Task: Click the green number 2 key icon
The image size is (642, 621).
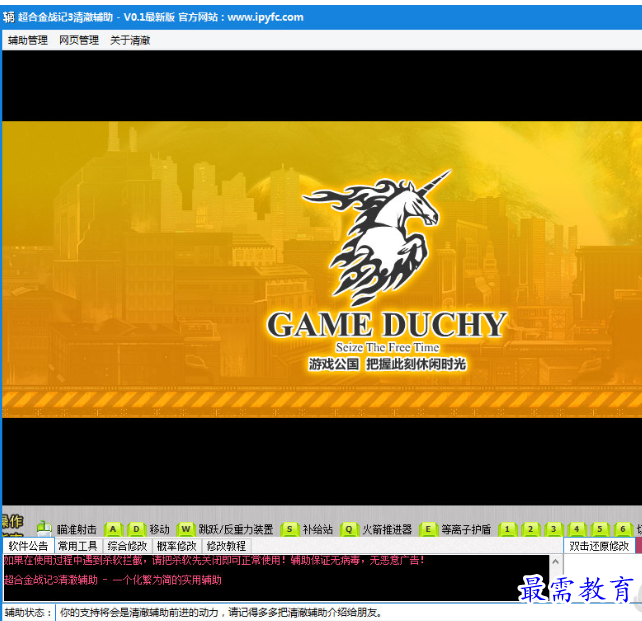Action: point(531,529)
